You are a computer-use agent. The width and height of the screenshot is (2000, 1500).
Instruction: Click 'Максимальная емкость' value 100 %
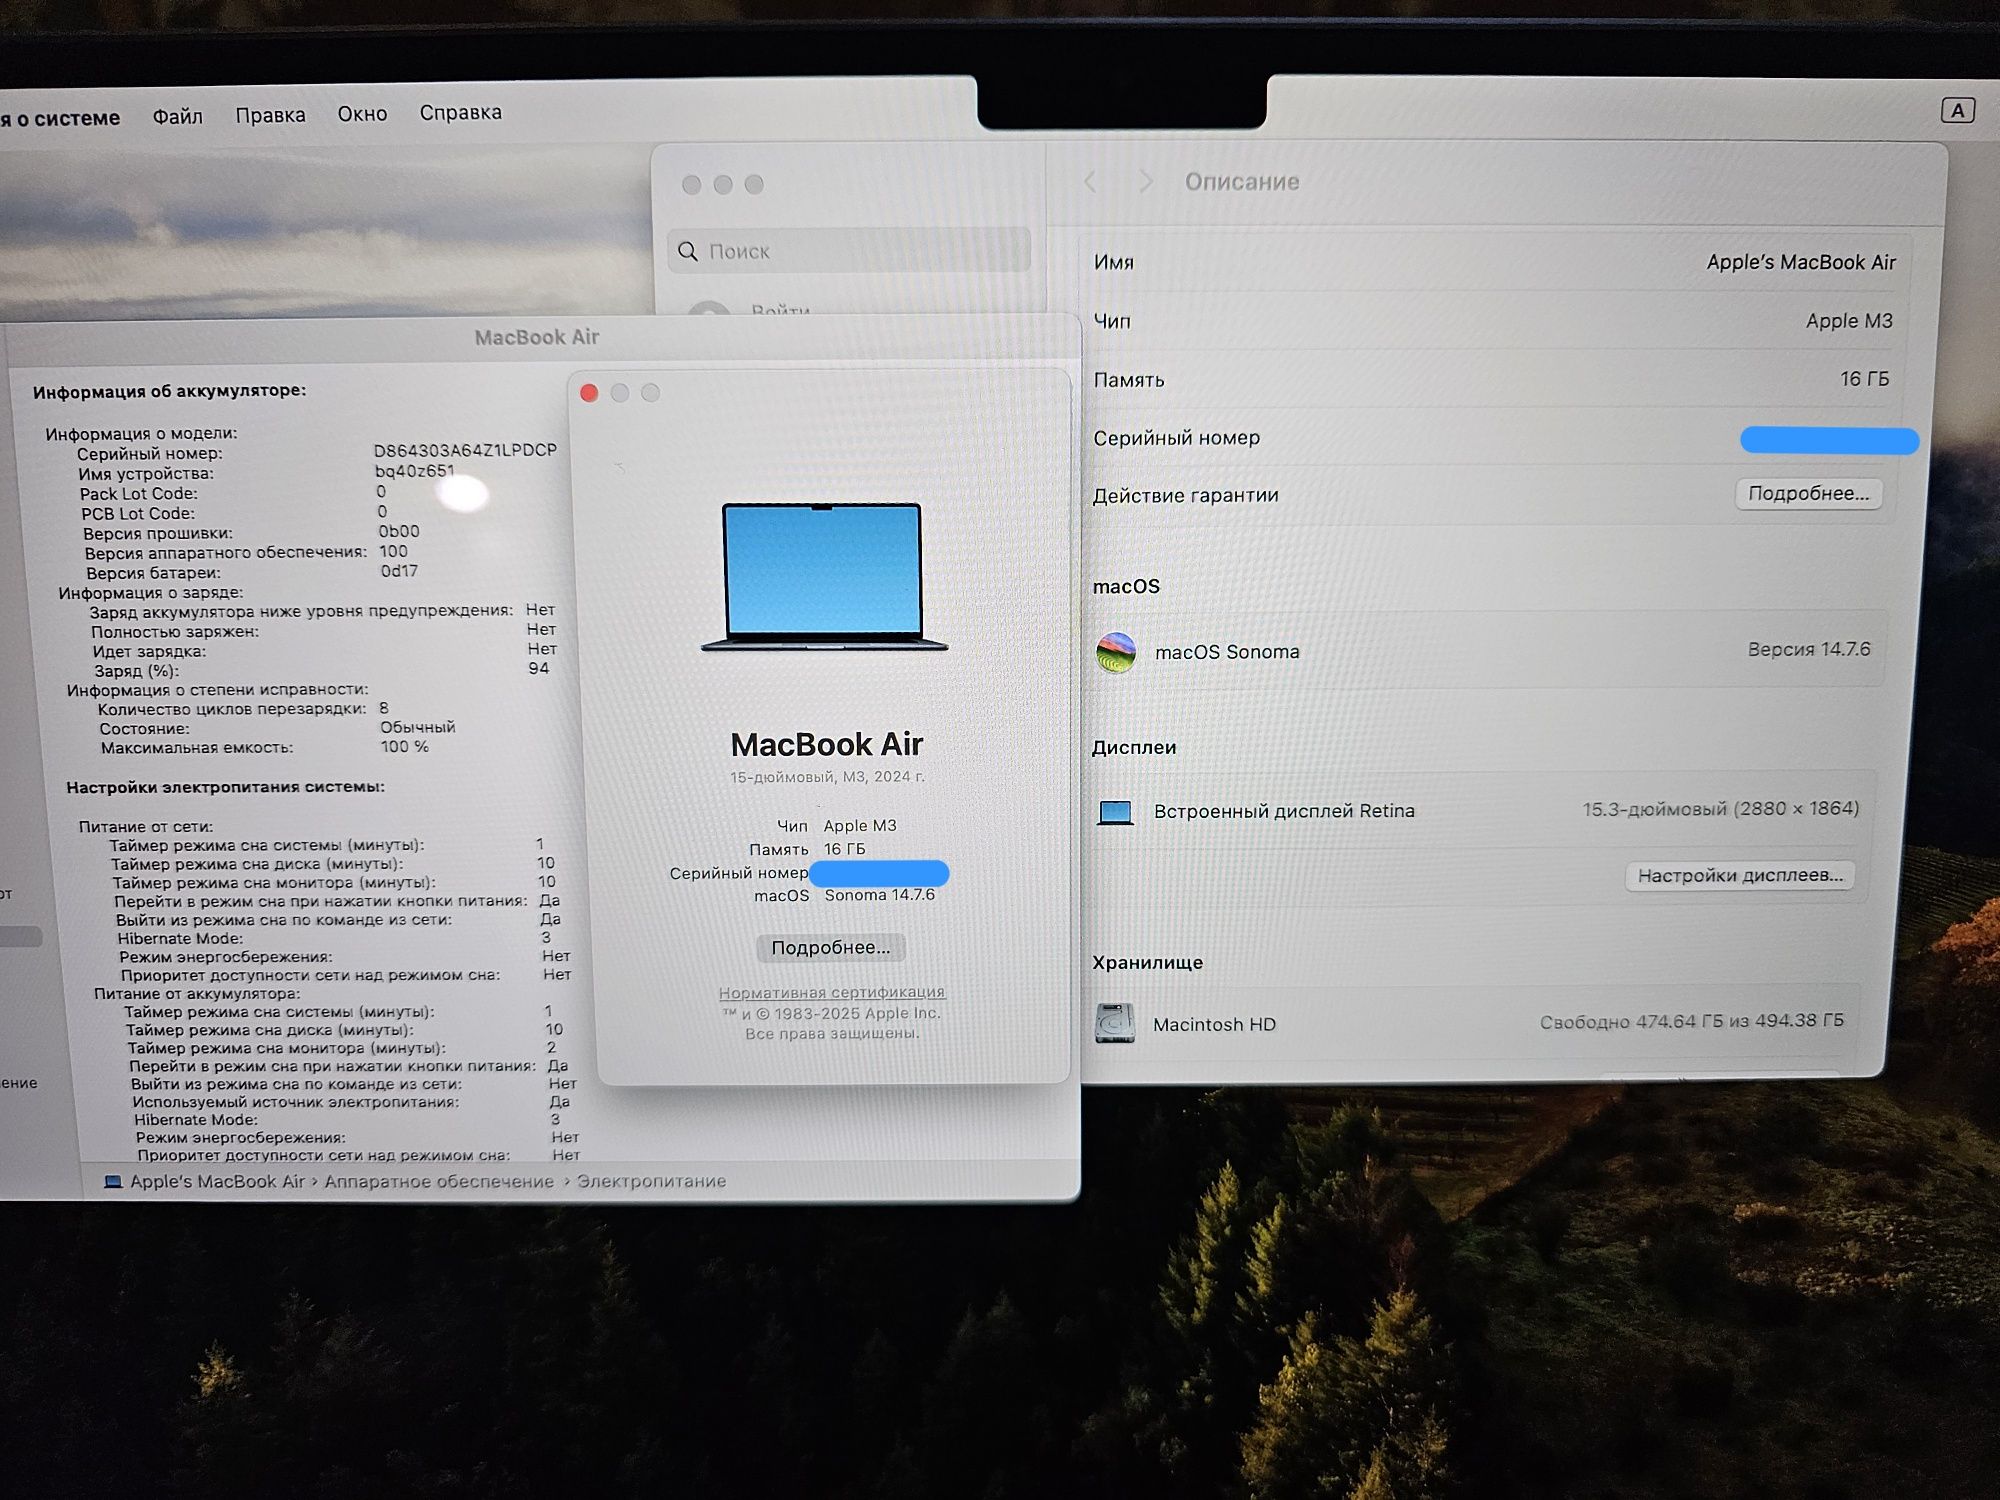(404, 747)
